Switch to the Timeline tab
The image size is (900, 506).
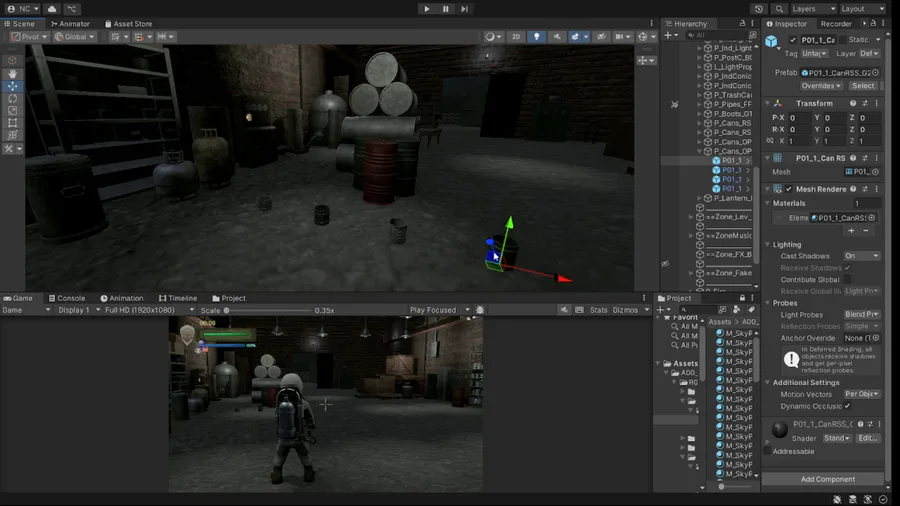178,298
